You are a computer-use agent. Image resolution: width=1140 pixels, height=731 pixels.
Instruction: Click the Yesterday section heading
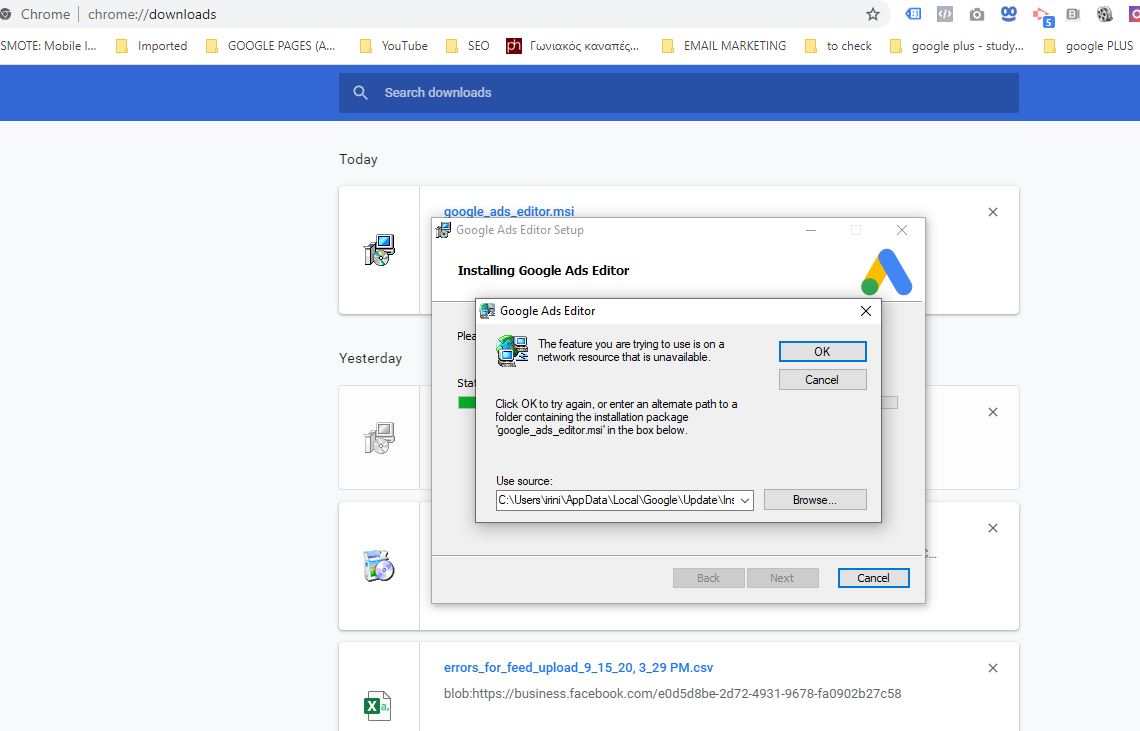(x=370, y=358)
